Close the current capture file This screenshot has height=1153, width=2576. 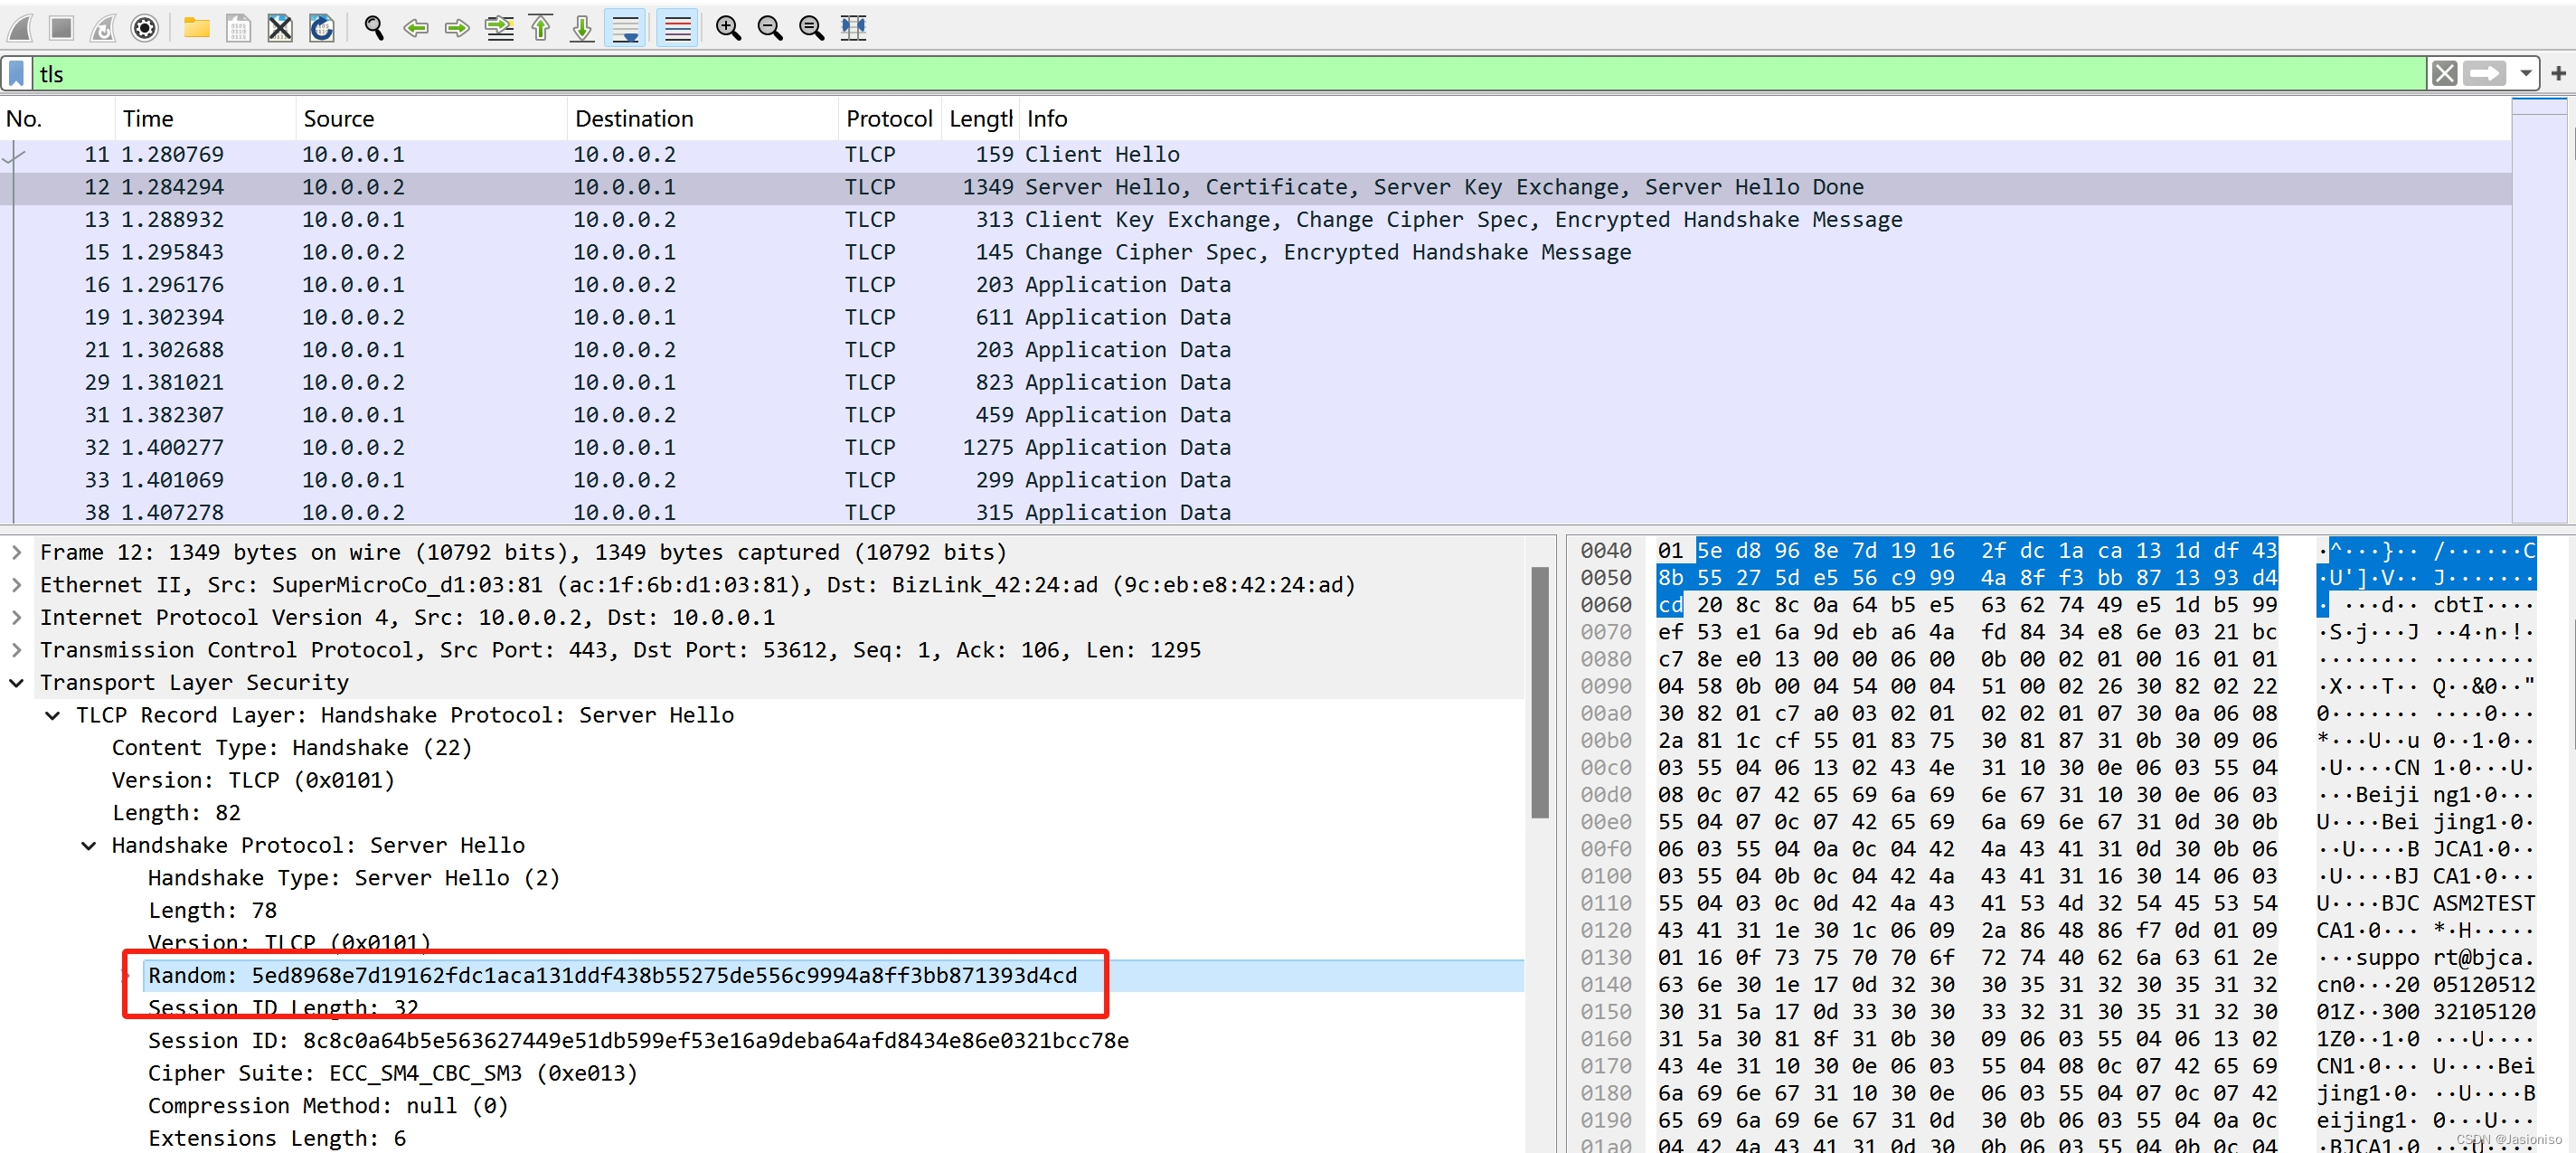280,28
